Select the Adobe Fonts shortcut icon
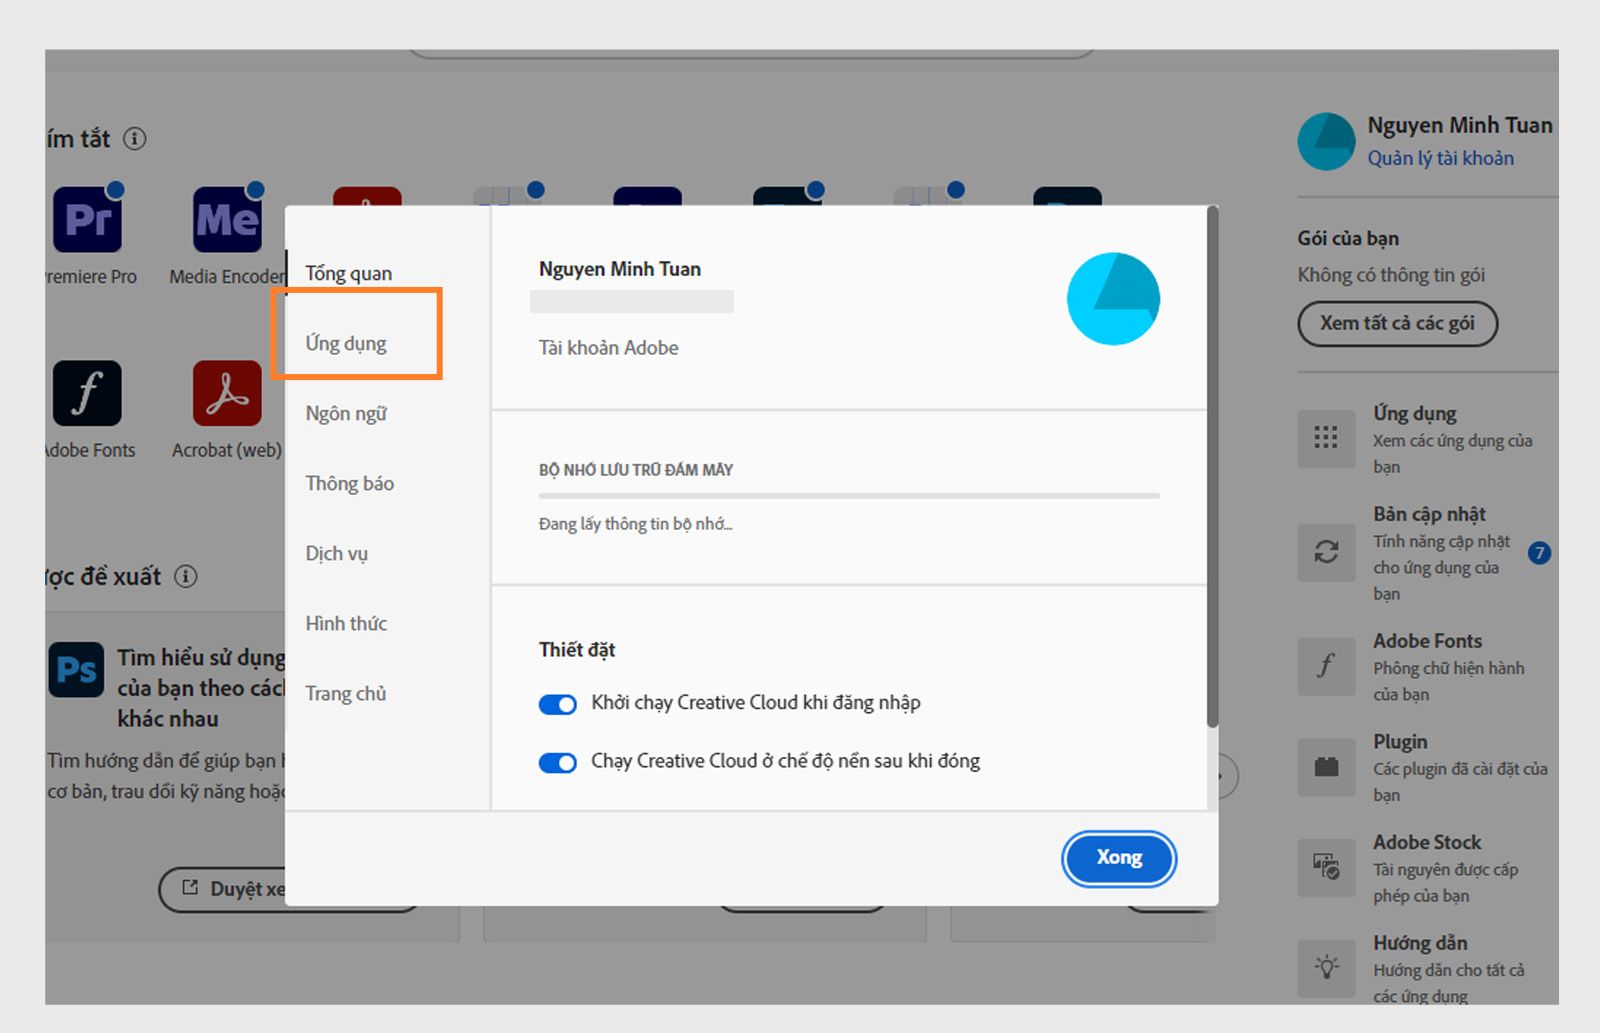 tap(88, 392)
